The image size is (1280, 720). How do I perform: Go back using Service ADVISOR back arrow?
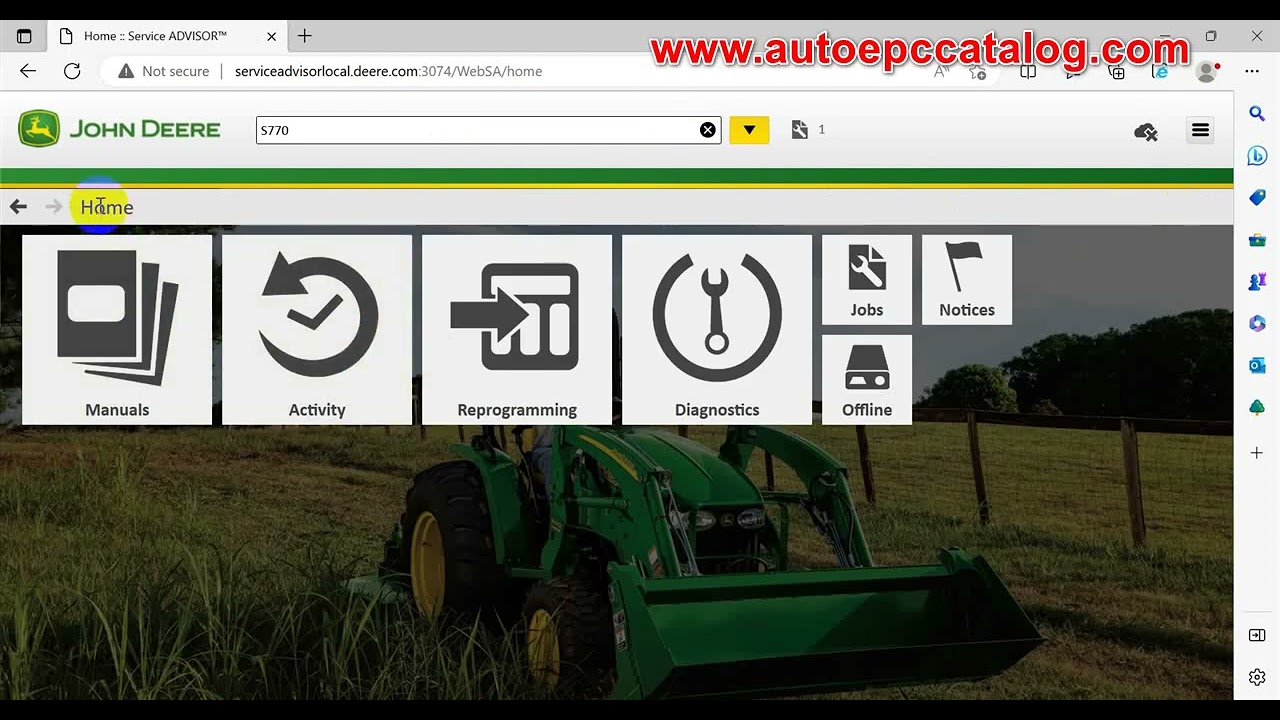(x=18, y=206)
